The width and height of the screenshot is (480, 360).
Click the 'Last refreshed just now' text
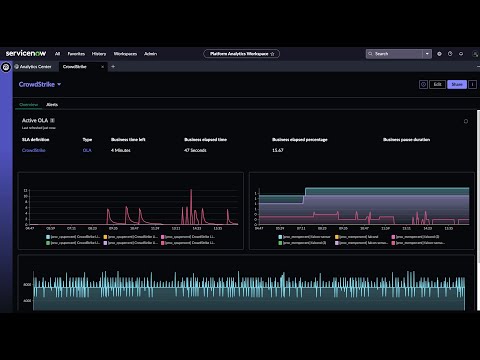[39, 128]
